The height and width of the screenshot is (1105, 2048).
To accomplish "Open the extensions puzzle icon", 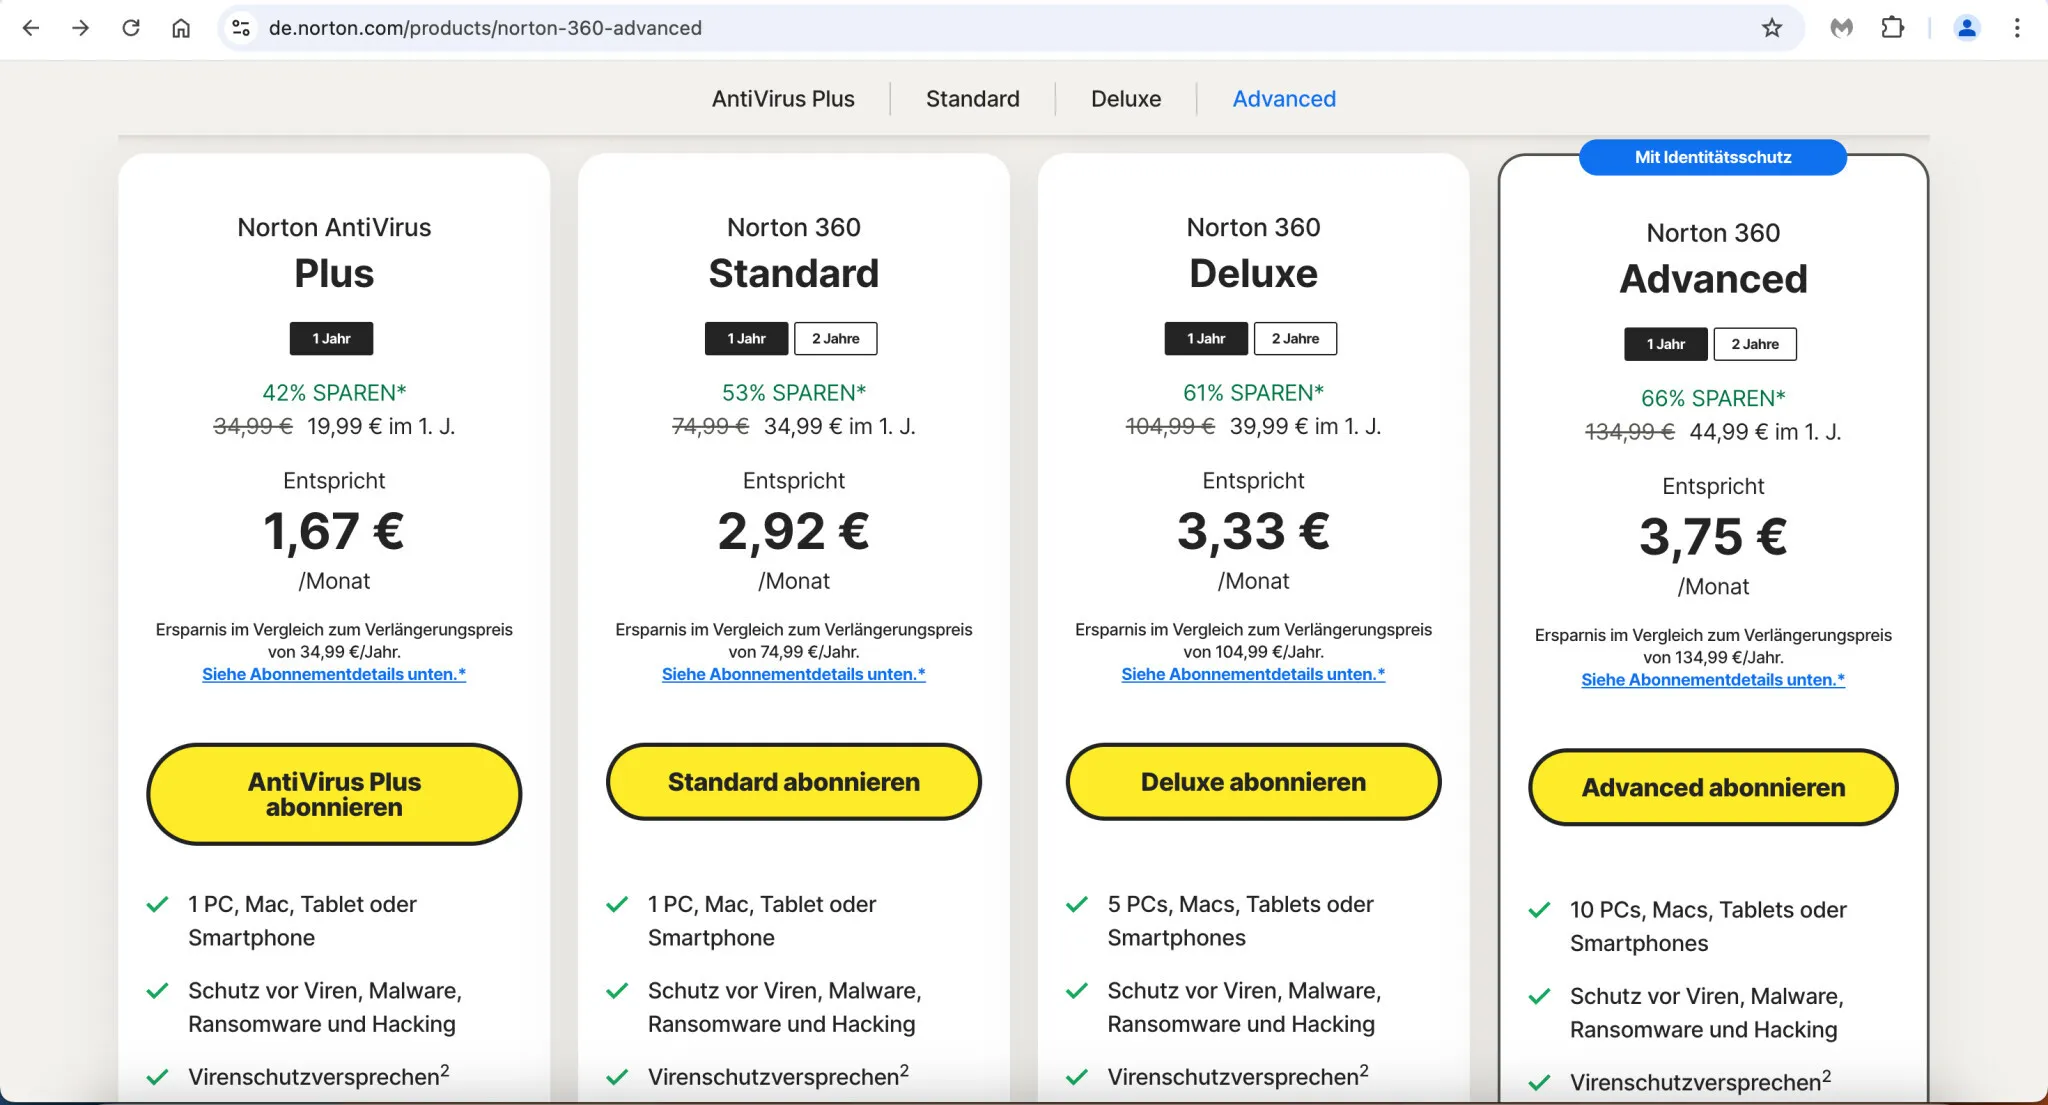I will tap(1892, 28).
